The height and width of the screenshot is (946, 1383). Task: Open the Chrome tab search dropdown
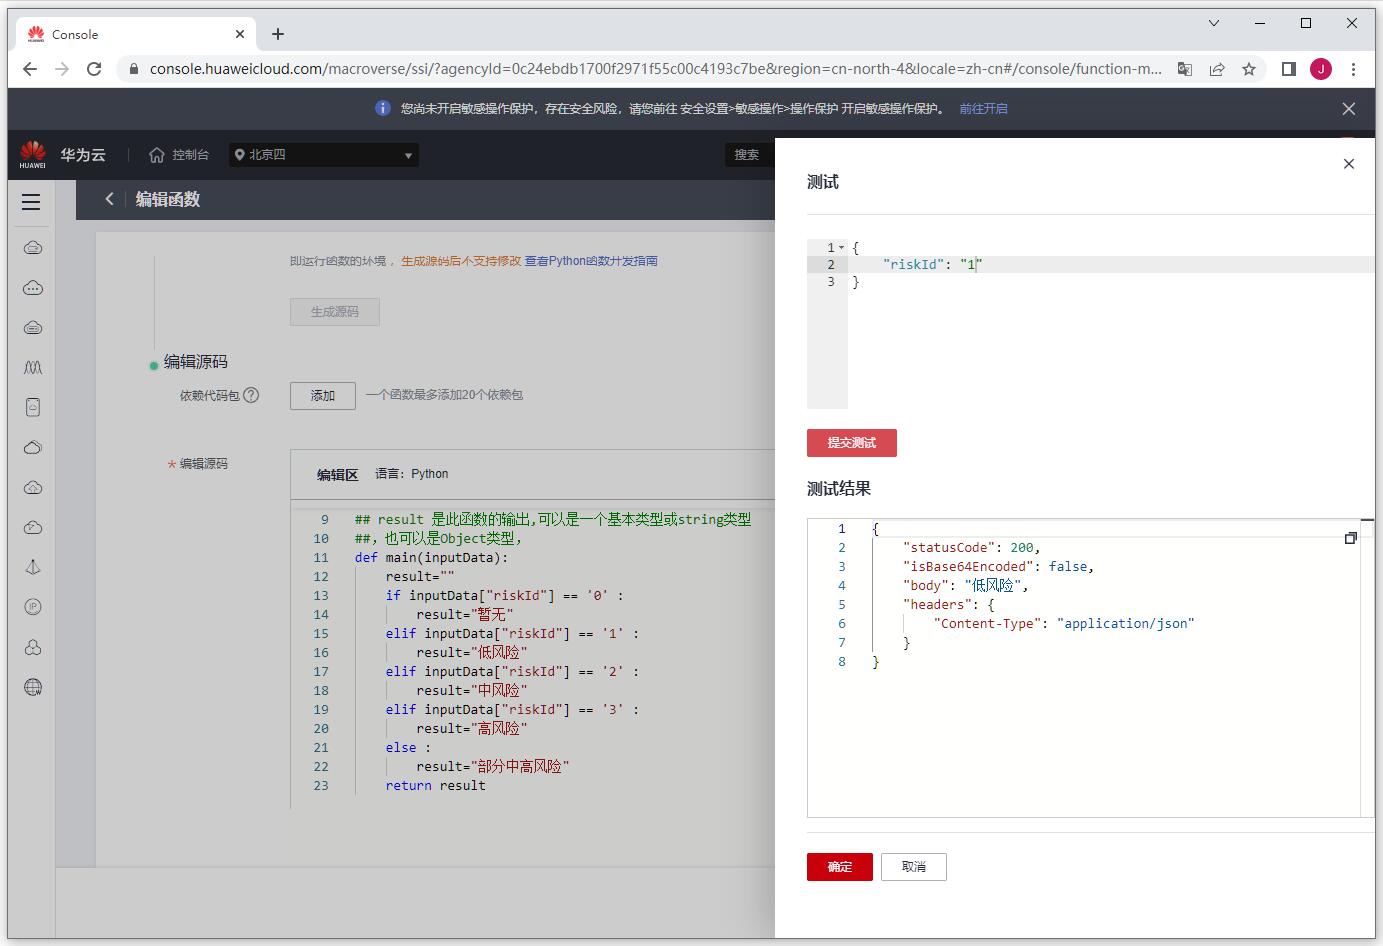tap(1214, 23)
